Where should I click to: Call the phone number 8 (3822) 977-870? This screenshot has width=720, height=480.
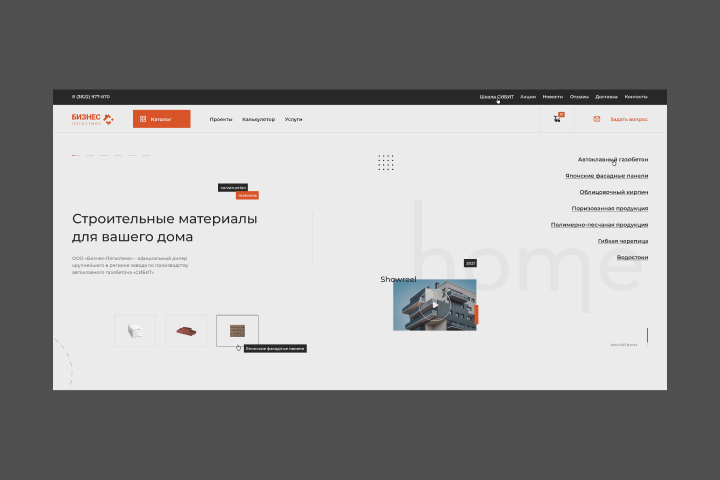91,97
